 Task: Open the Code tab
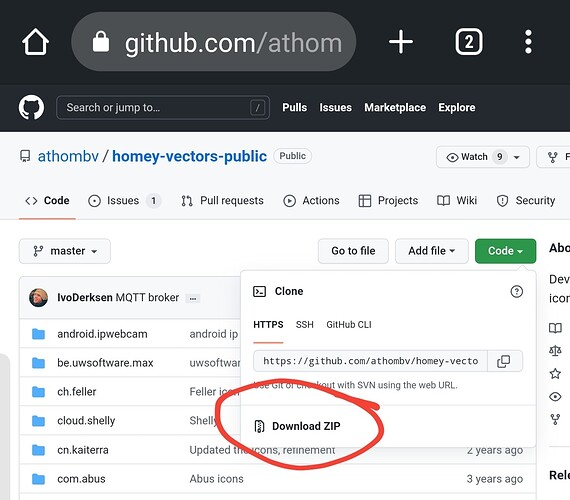point(47,201)
